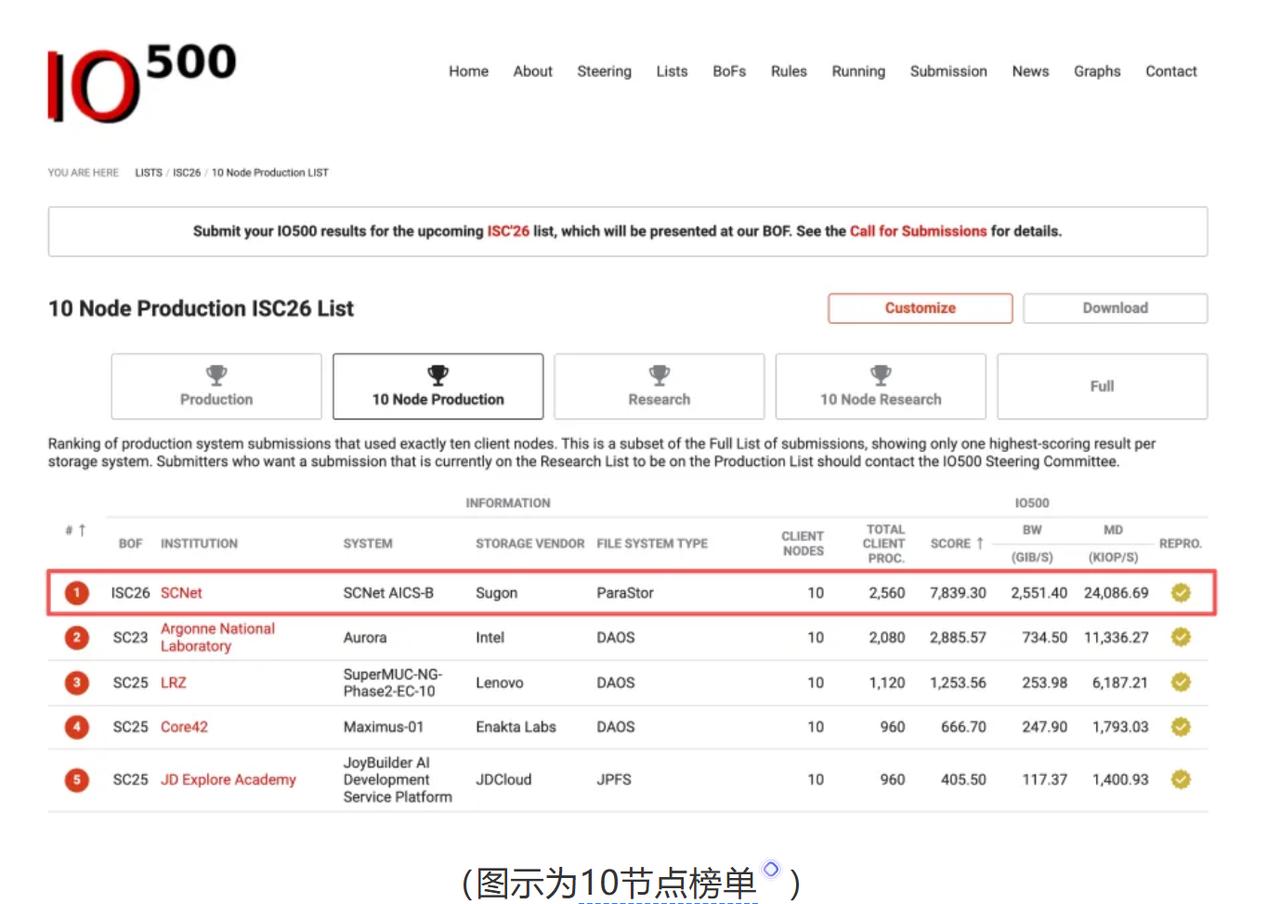The height and width of the screenshot is (904, 1280).
Task: Click the STORAGE VENDOR column header
Action: tap(530, 543)
